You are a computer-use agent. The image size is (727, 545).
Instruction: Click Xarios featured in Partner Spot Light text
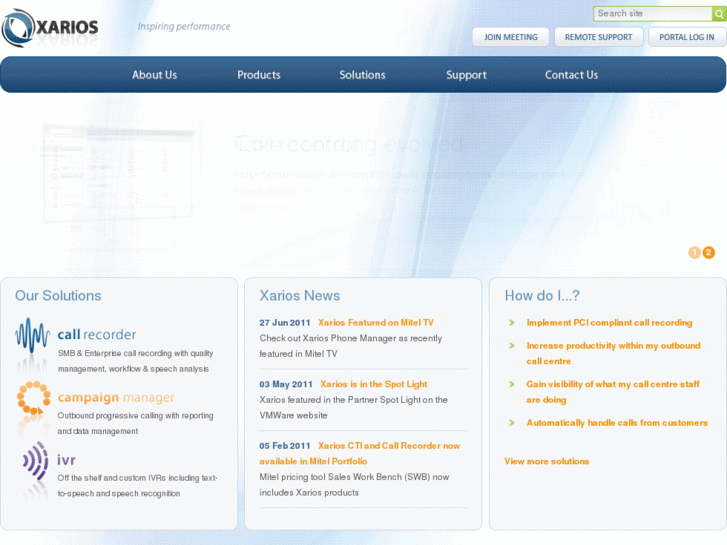click(x=353, y=408)
